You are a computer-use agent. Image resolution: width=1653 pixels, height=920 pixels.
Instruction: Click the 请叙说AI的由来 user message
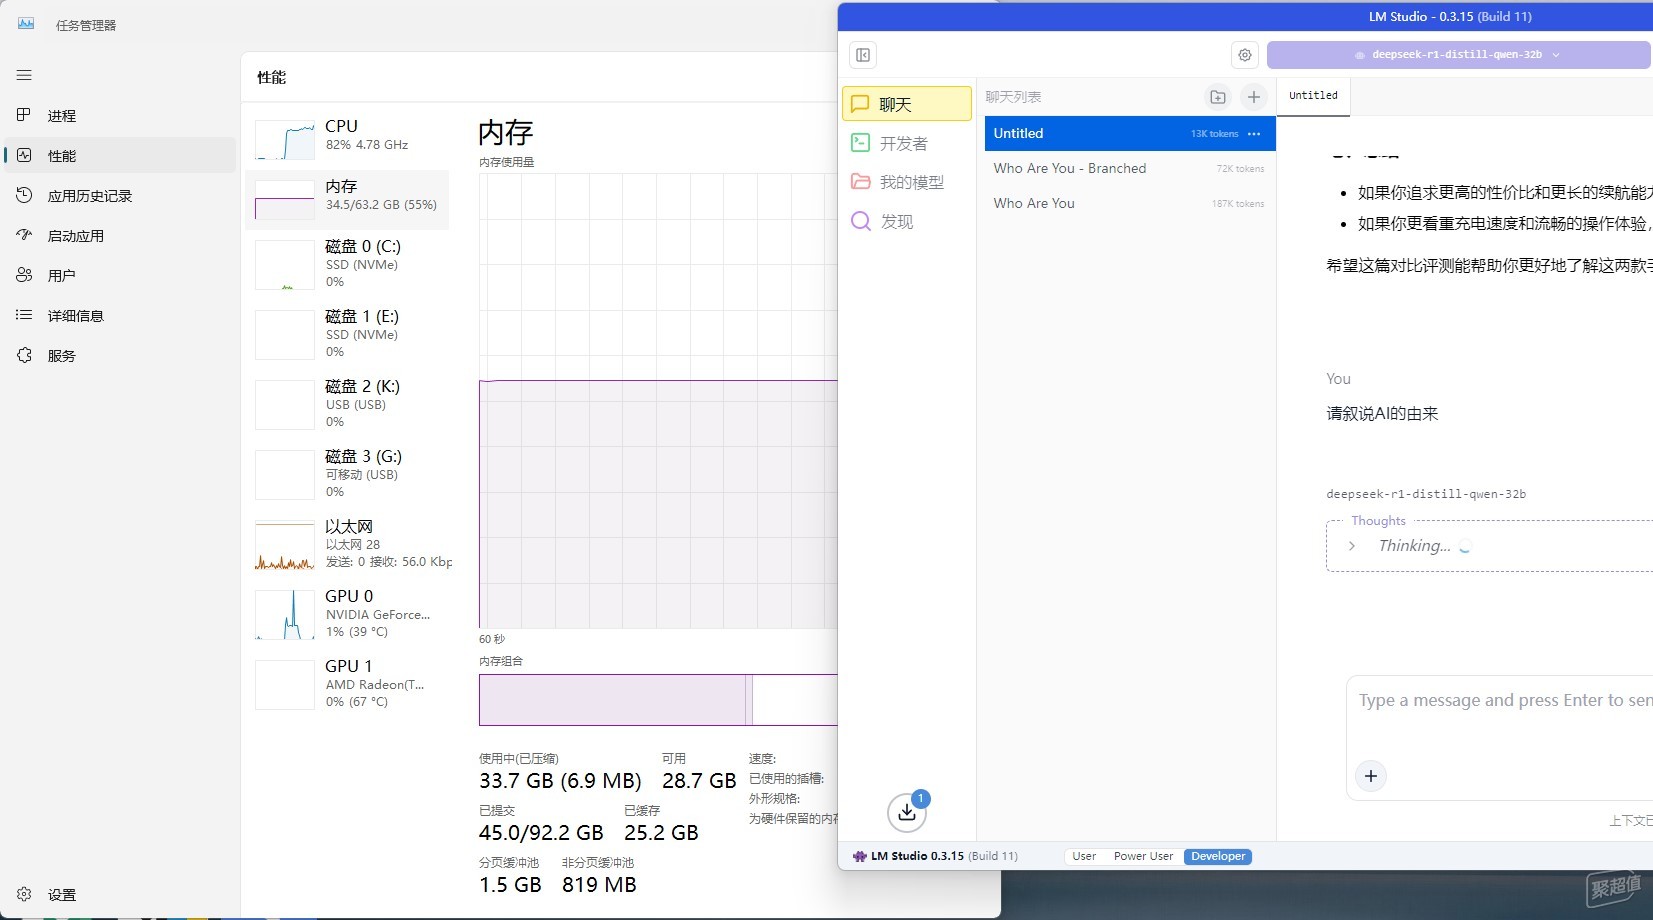pos(1382,414)
